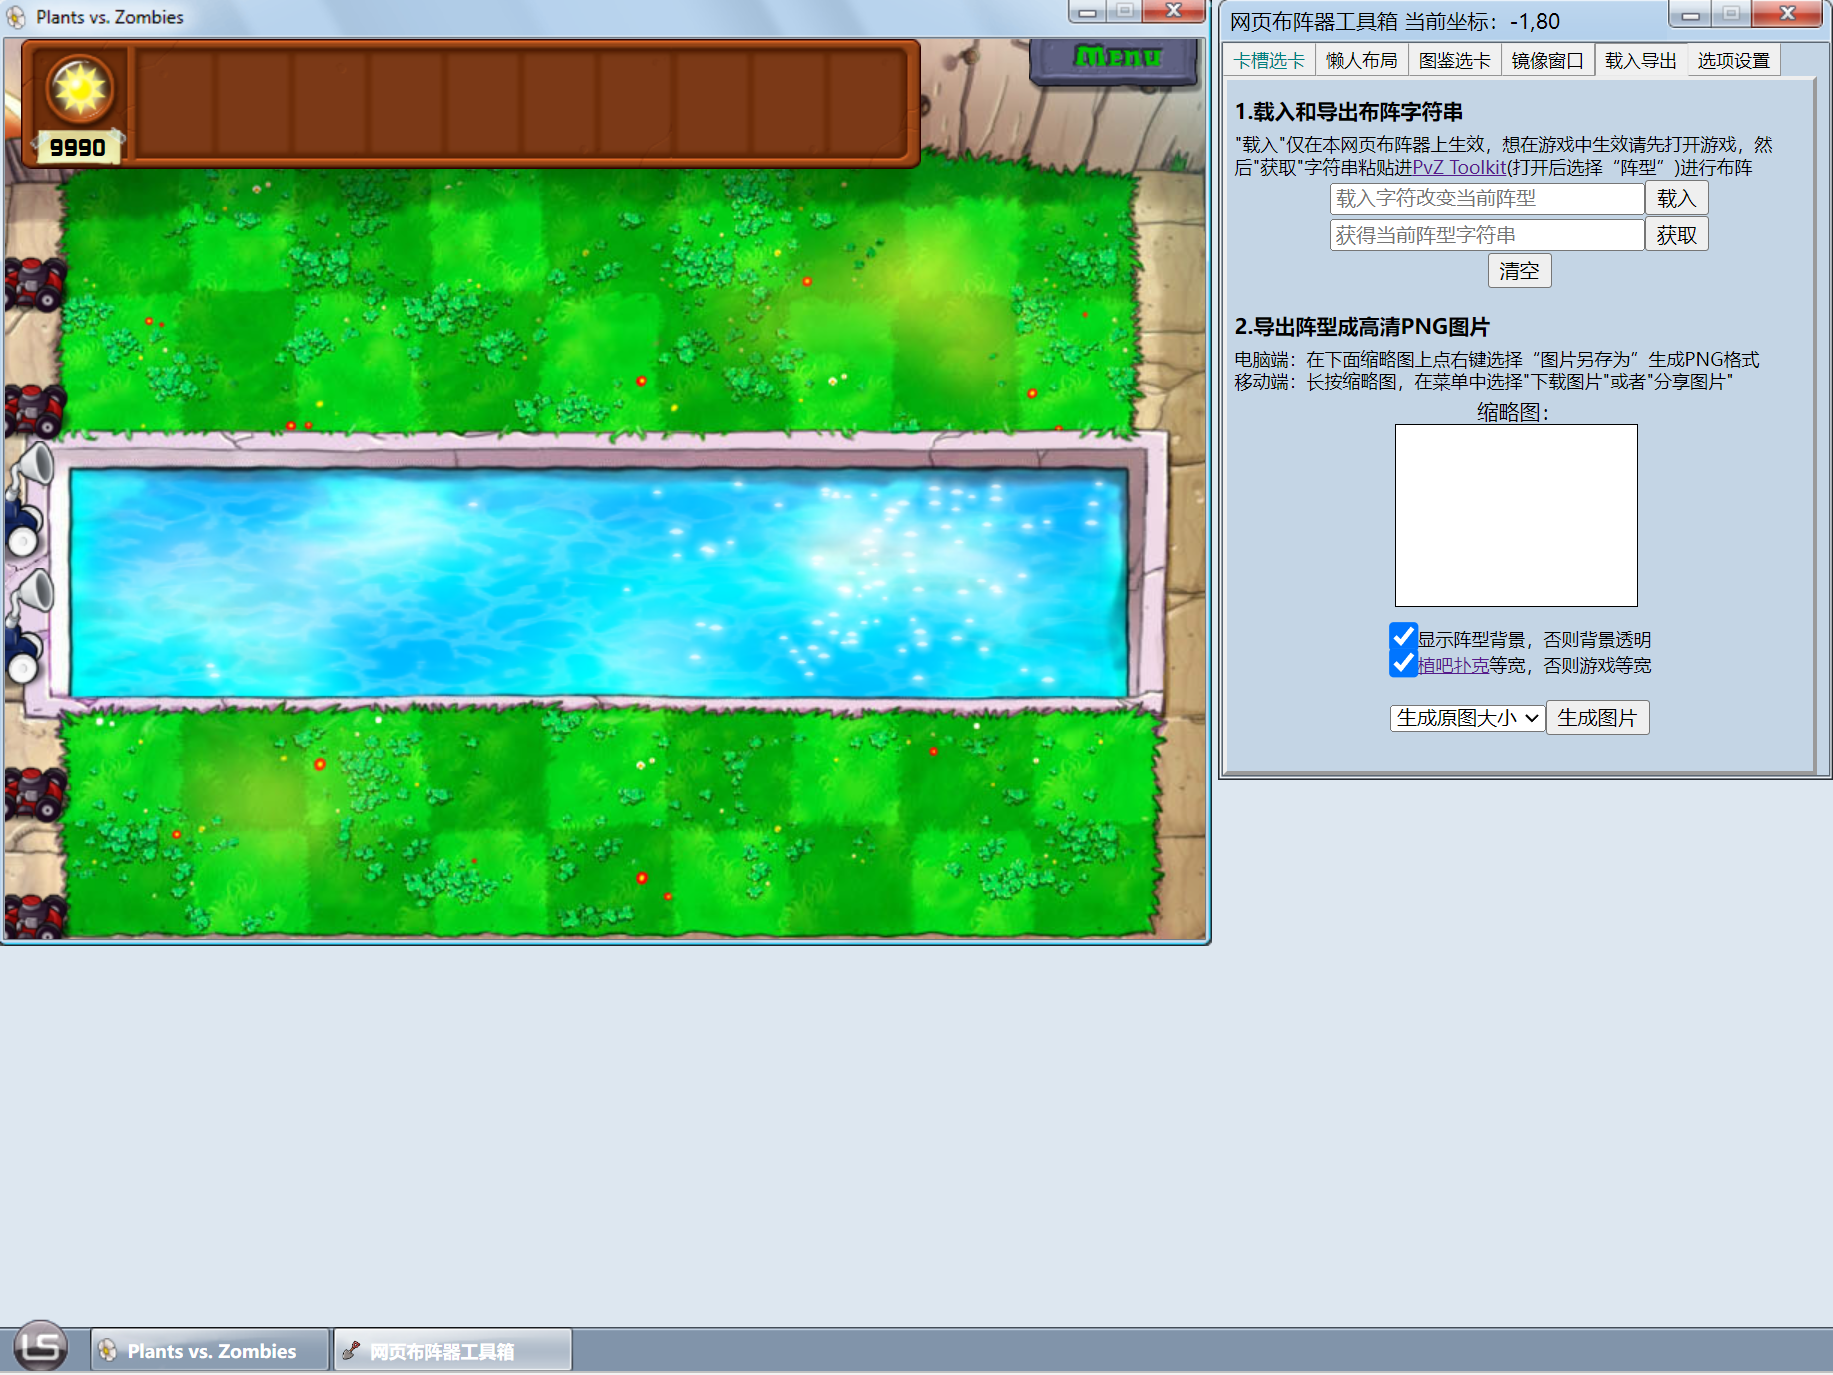Go to the 选项设置 tab
The image size is (1833, 1375).
click(1733, 61)
